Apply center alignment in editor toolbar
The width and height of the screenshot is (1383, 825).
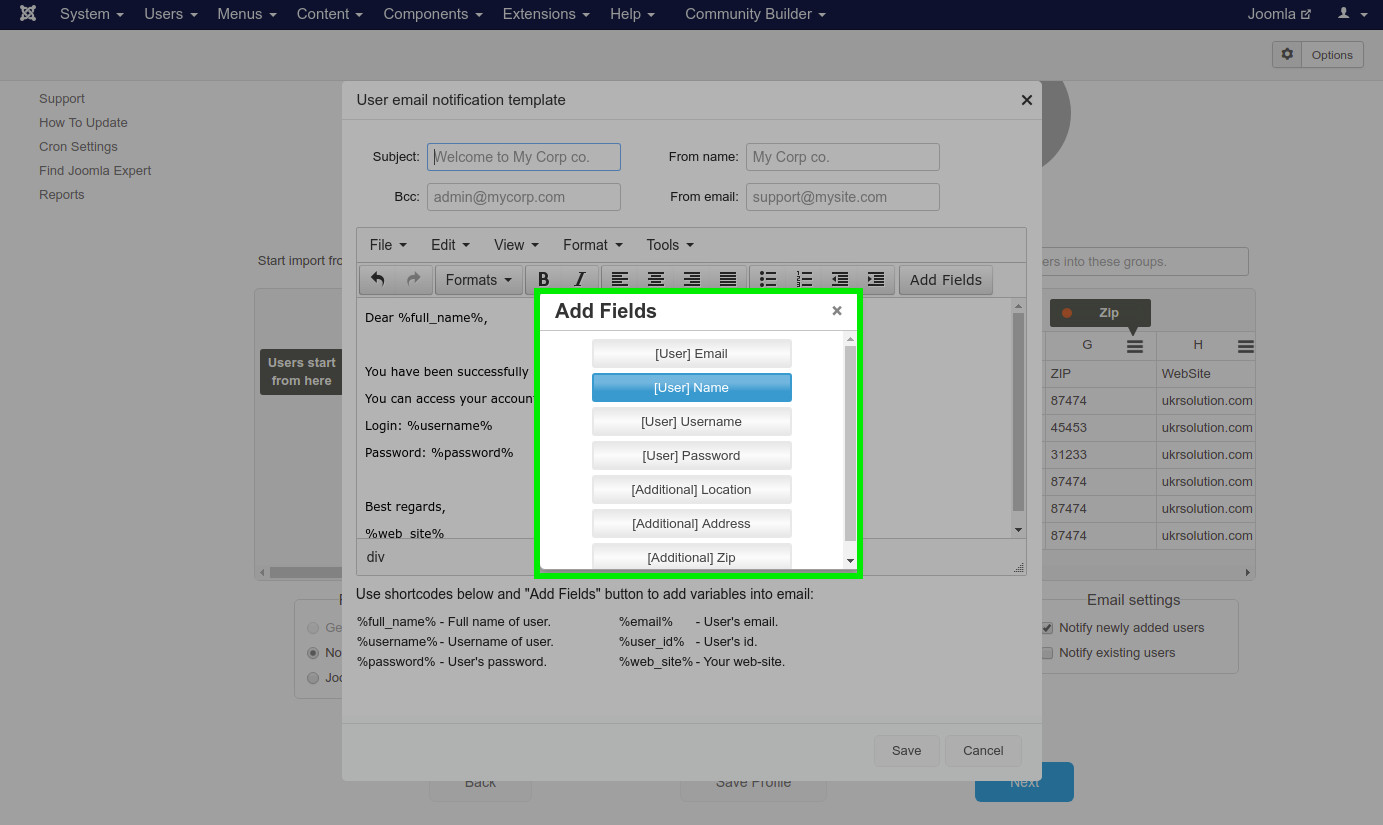[x=656, y=280]
